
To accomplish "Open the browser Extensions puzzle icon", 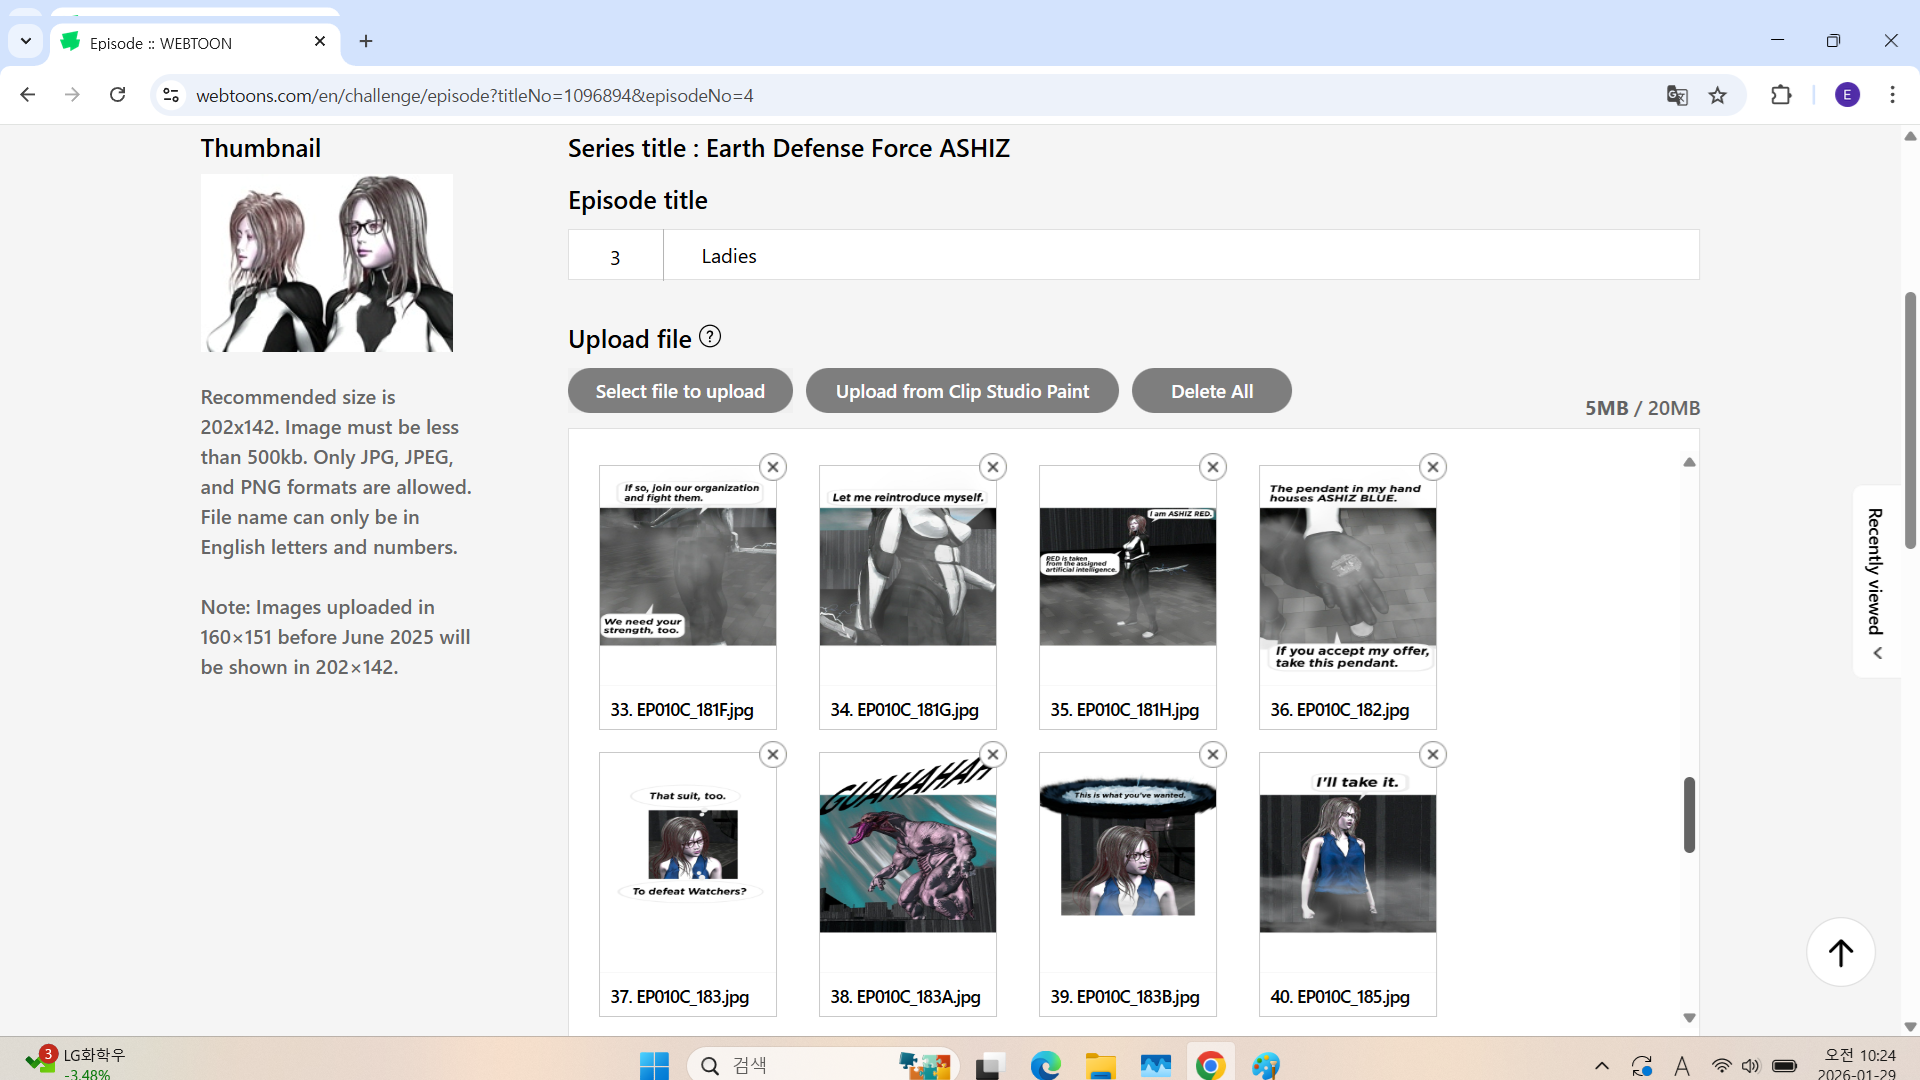I will (x=1781, y=95).
